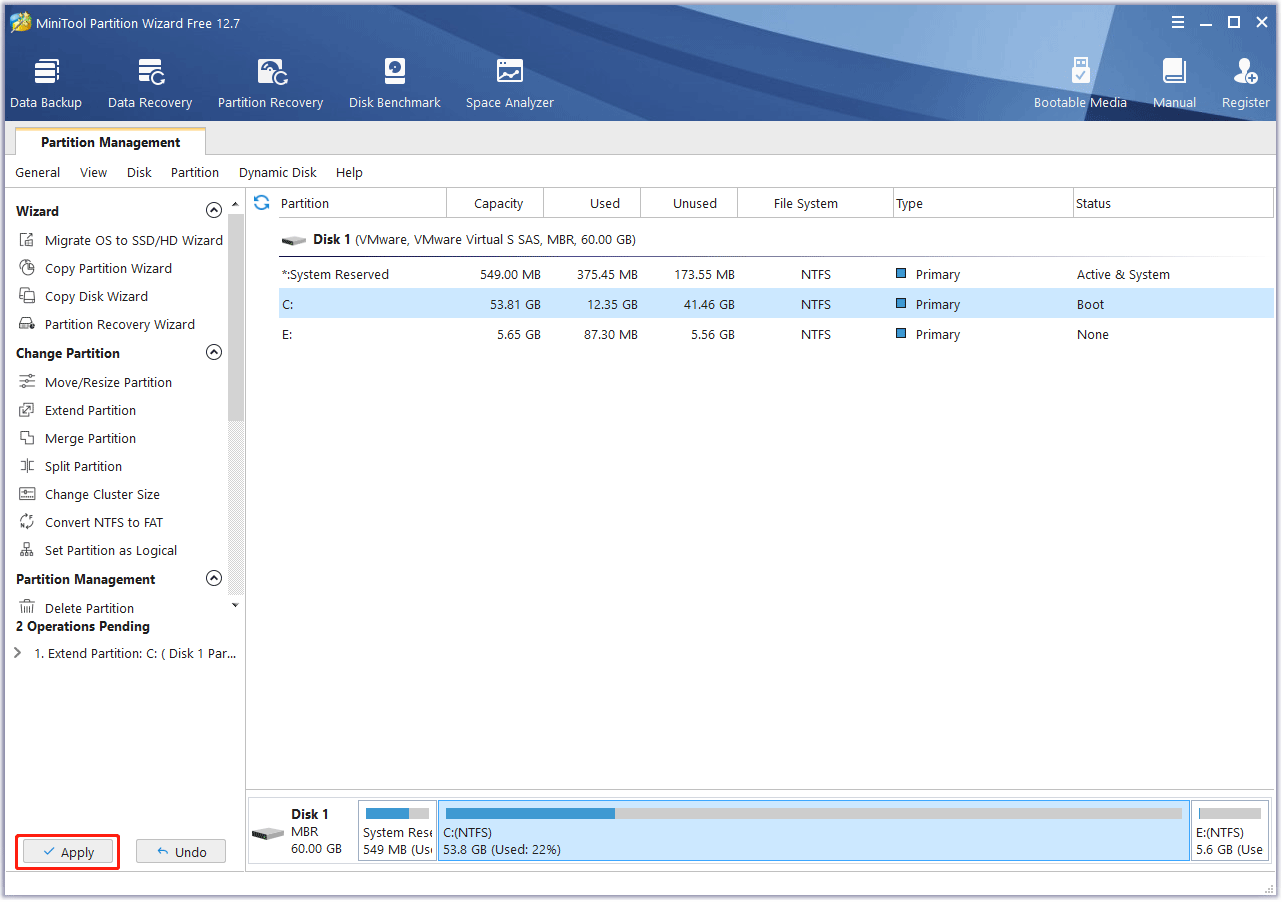
Task: Expand the pending Extend Partition operation
Action: tap(17, 653)
